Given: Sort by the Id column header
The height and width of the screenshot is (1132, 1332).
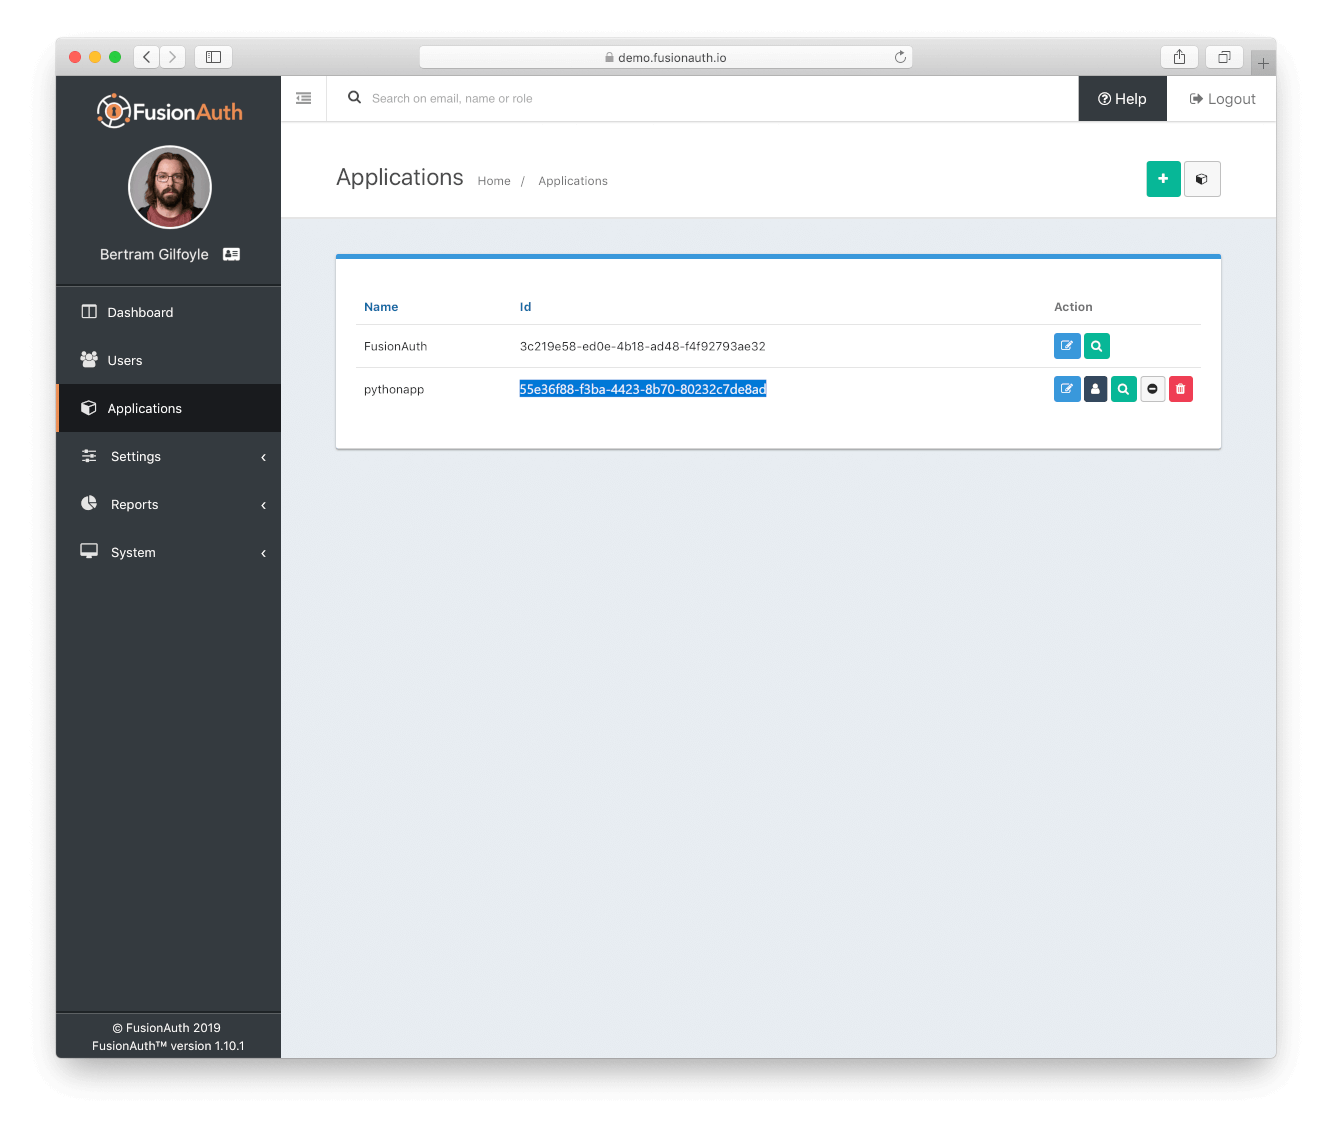Looking at the screenshot, I should [525, 307].
